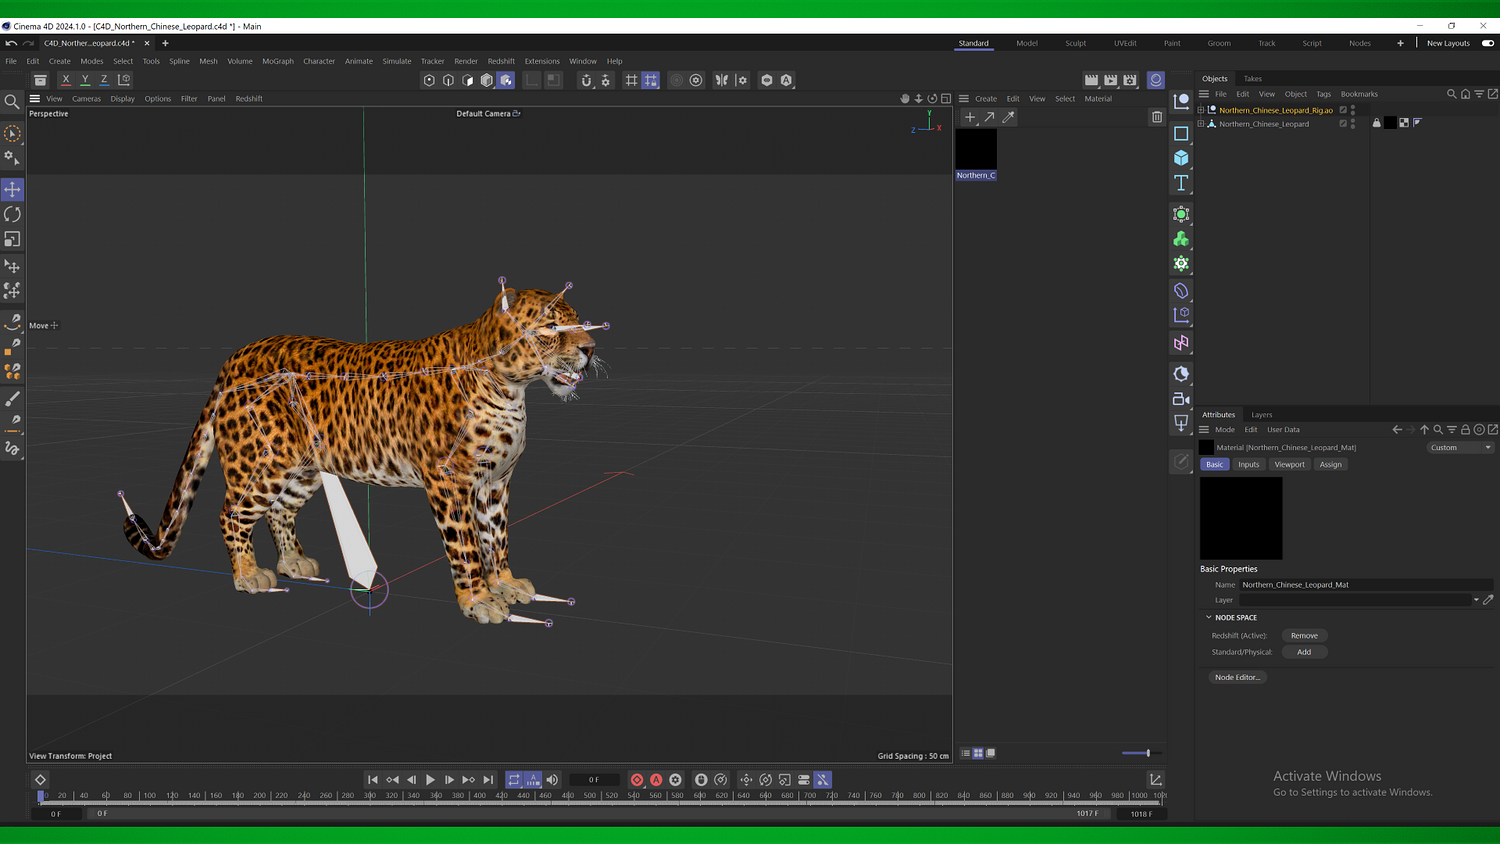Jump to end of animation
The image size is (1500, 844).
[x=488, y=780]
